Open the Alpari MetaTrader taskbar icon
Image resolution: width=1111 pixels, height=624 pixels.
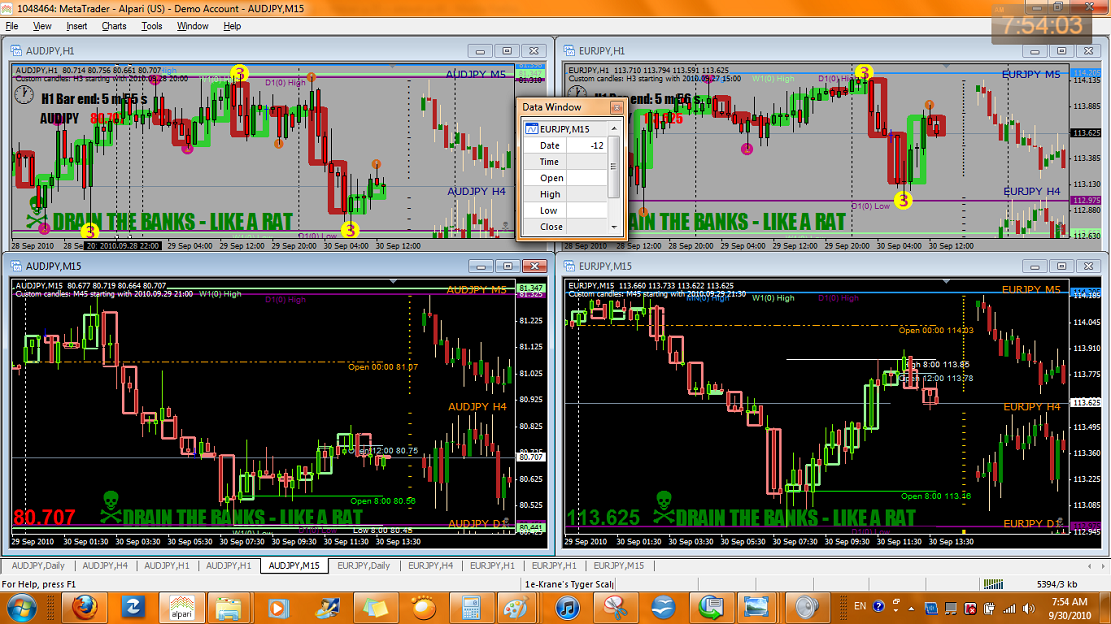pos(181,608)
